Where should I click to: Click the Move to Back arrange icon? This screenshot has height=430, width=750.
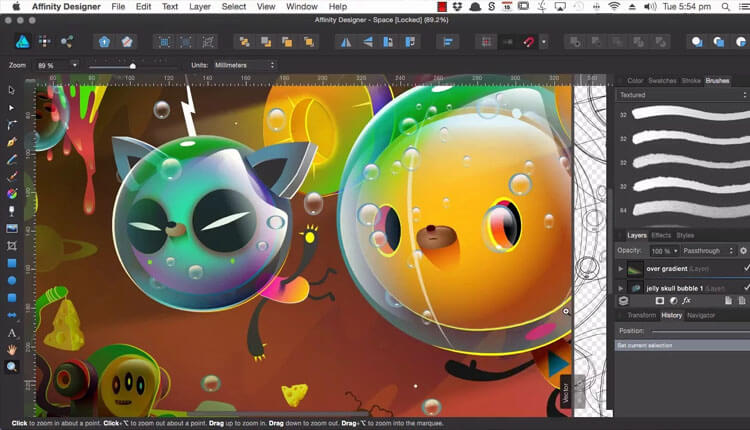click(244, 42)
